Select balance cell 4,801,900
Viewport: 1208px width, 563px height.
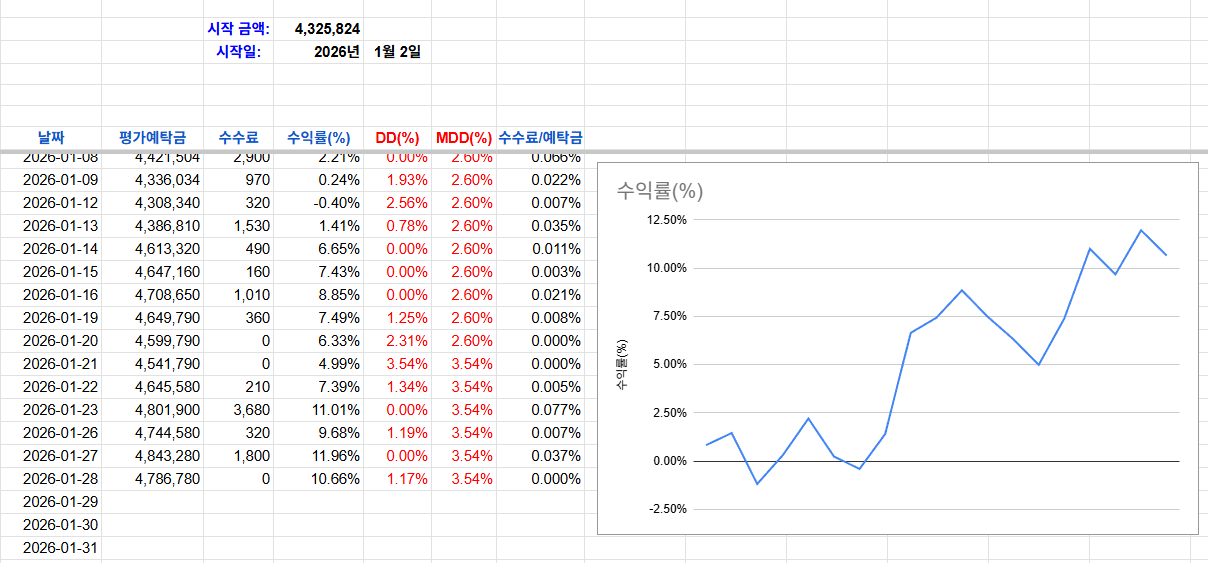click(152, 410)
